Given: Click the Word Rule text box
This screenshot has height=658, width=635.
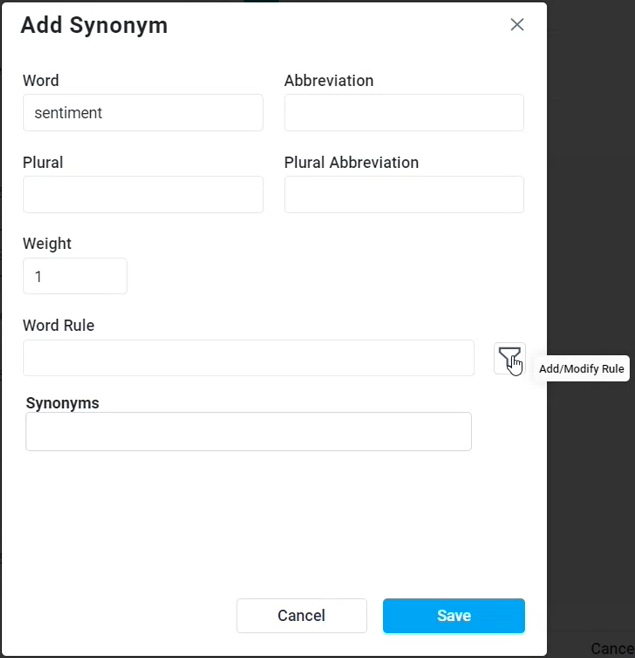Looking at the screenshot, I should click(x=248, y=358).
